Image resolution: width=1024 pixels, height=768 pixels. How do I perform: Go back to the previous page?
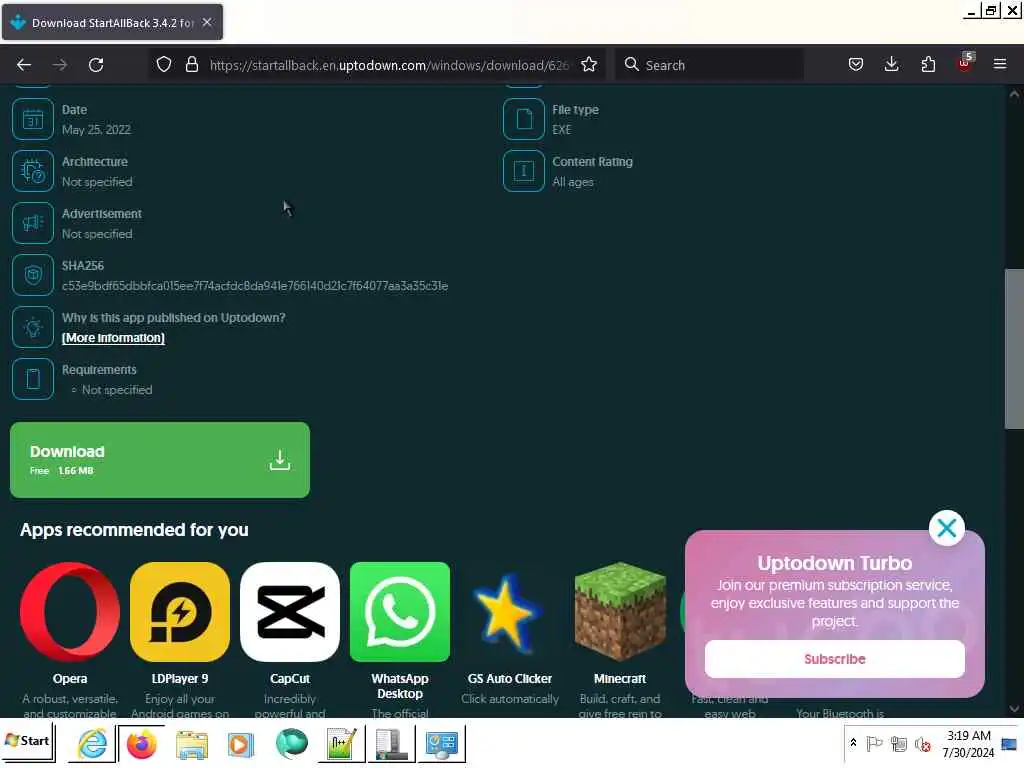pyautogui.click(x=24, y=65)
